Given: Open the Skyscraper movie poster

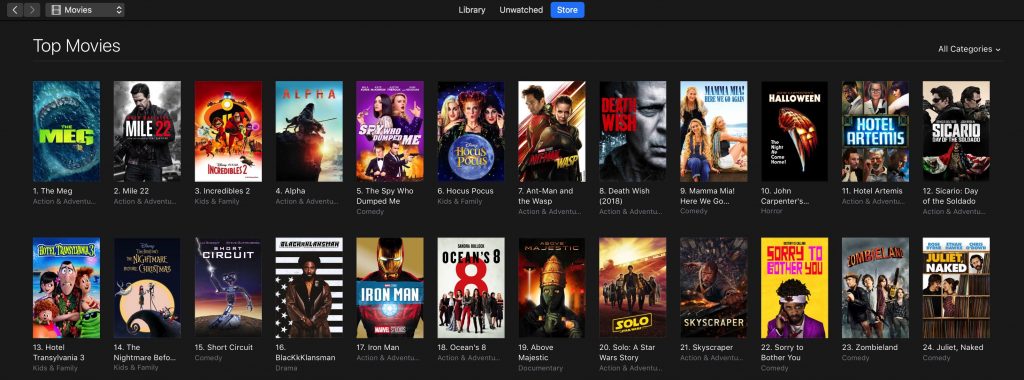Looking at the screenshot, I should [x=714, y=288].
